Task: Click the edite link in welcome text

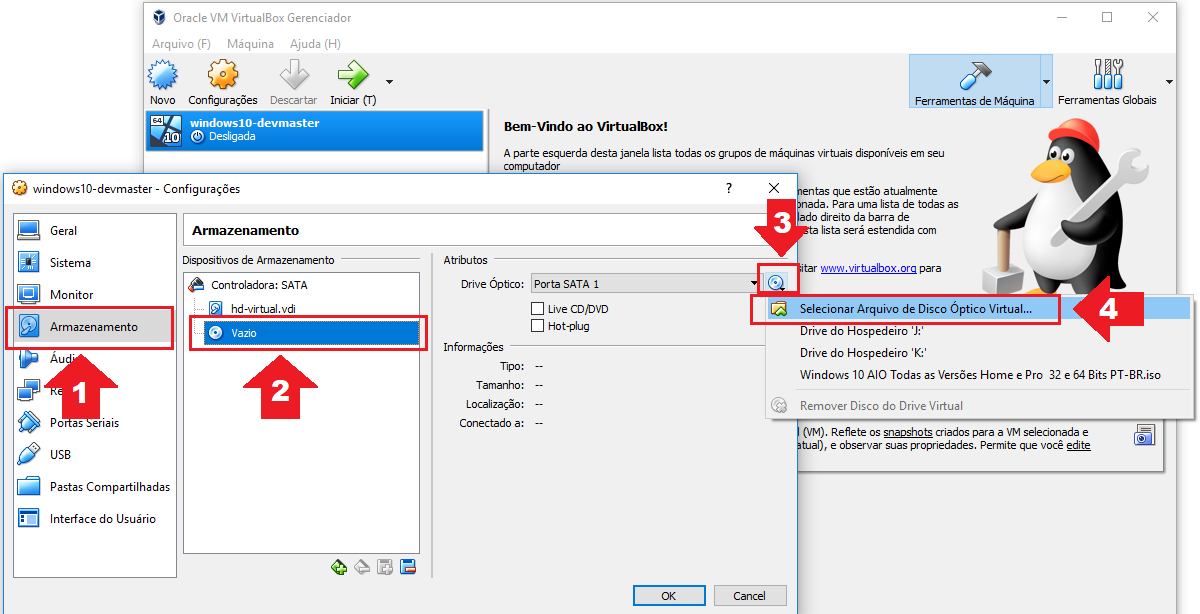Action: click(x=1078, y=445)
